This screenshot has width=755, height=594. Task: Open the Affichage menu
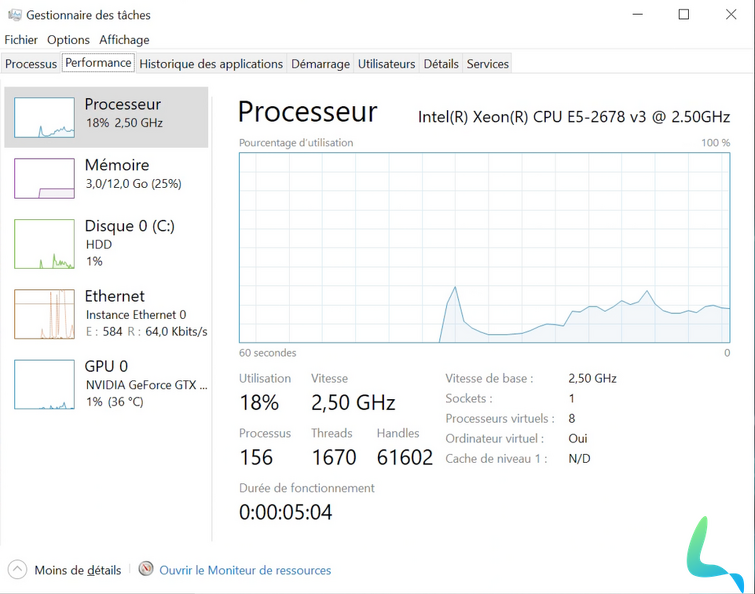124,40
